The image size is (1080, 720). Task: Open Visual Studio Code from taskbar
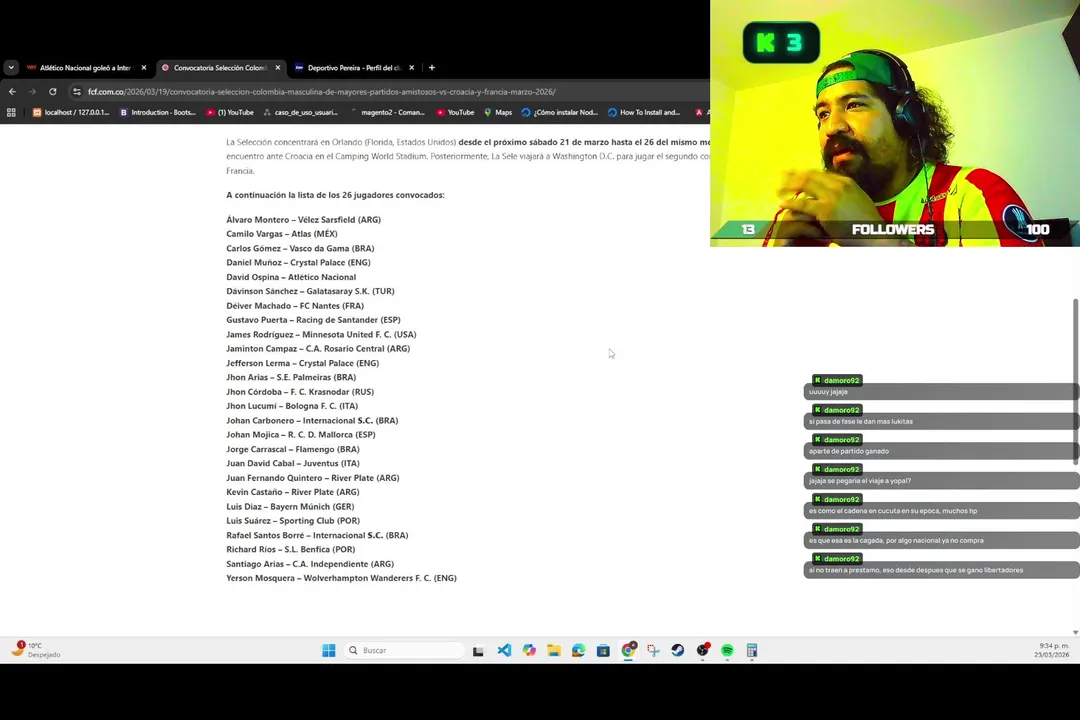click(x=504, y=650)
